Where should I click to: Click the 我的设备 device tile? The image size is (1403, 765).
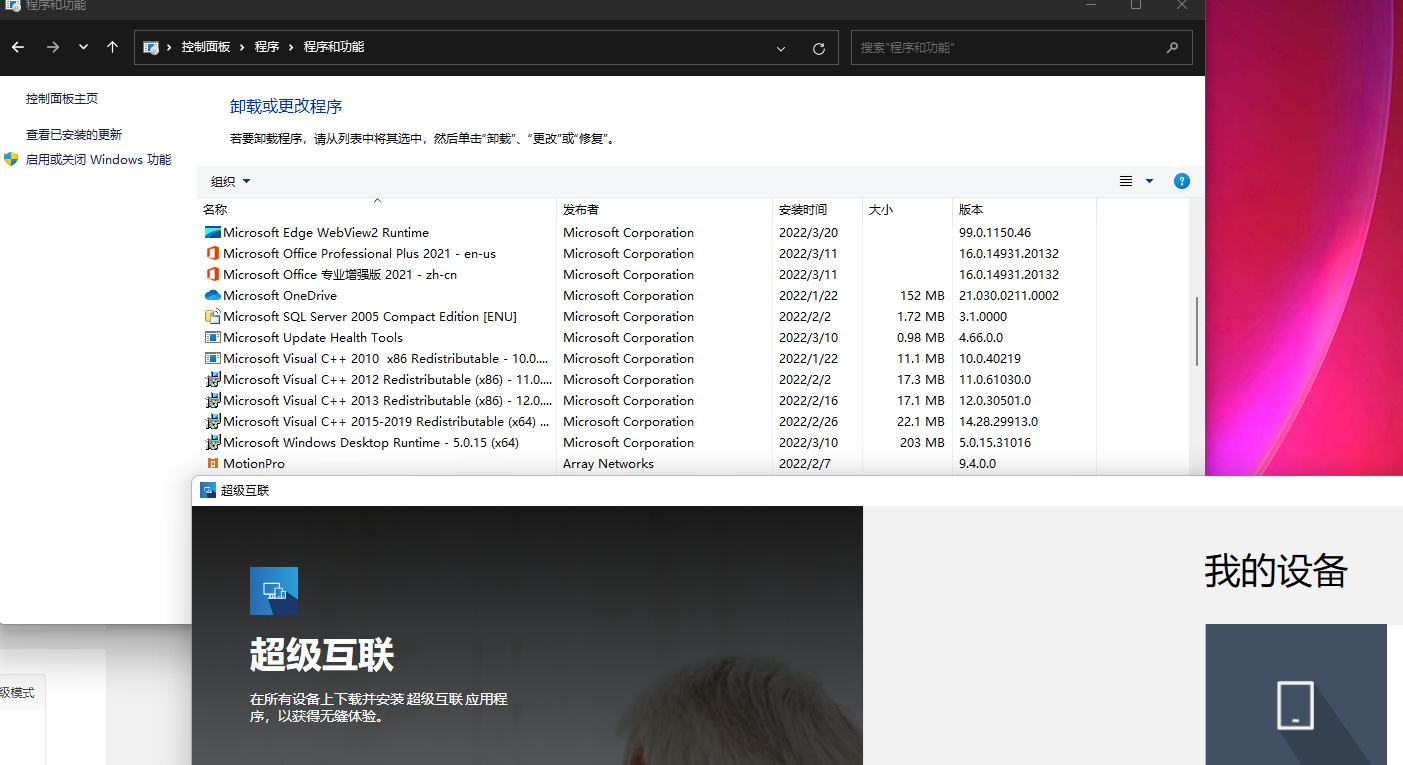(x=1295, y=694)
